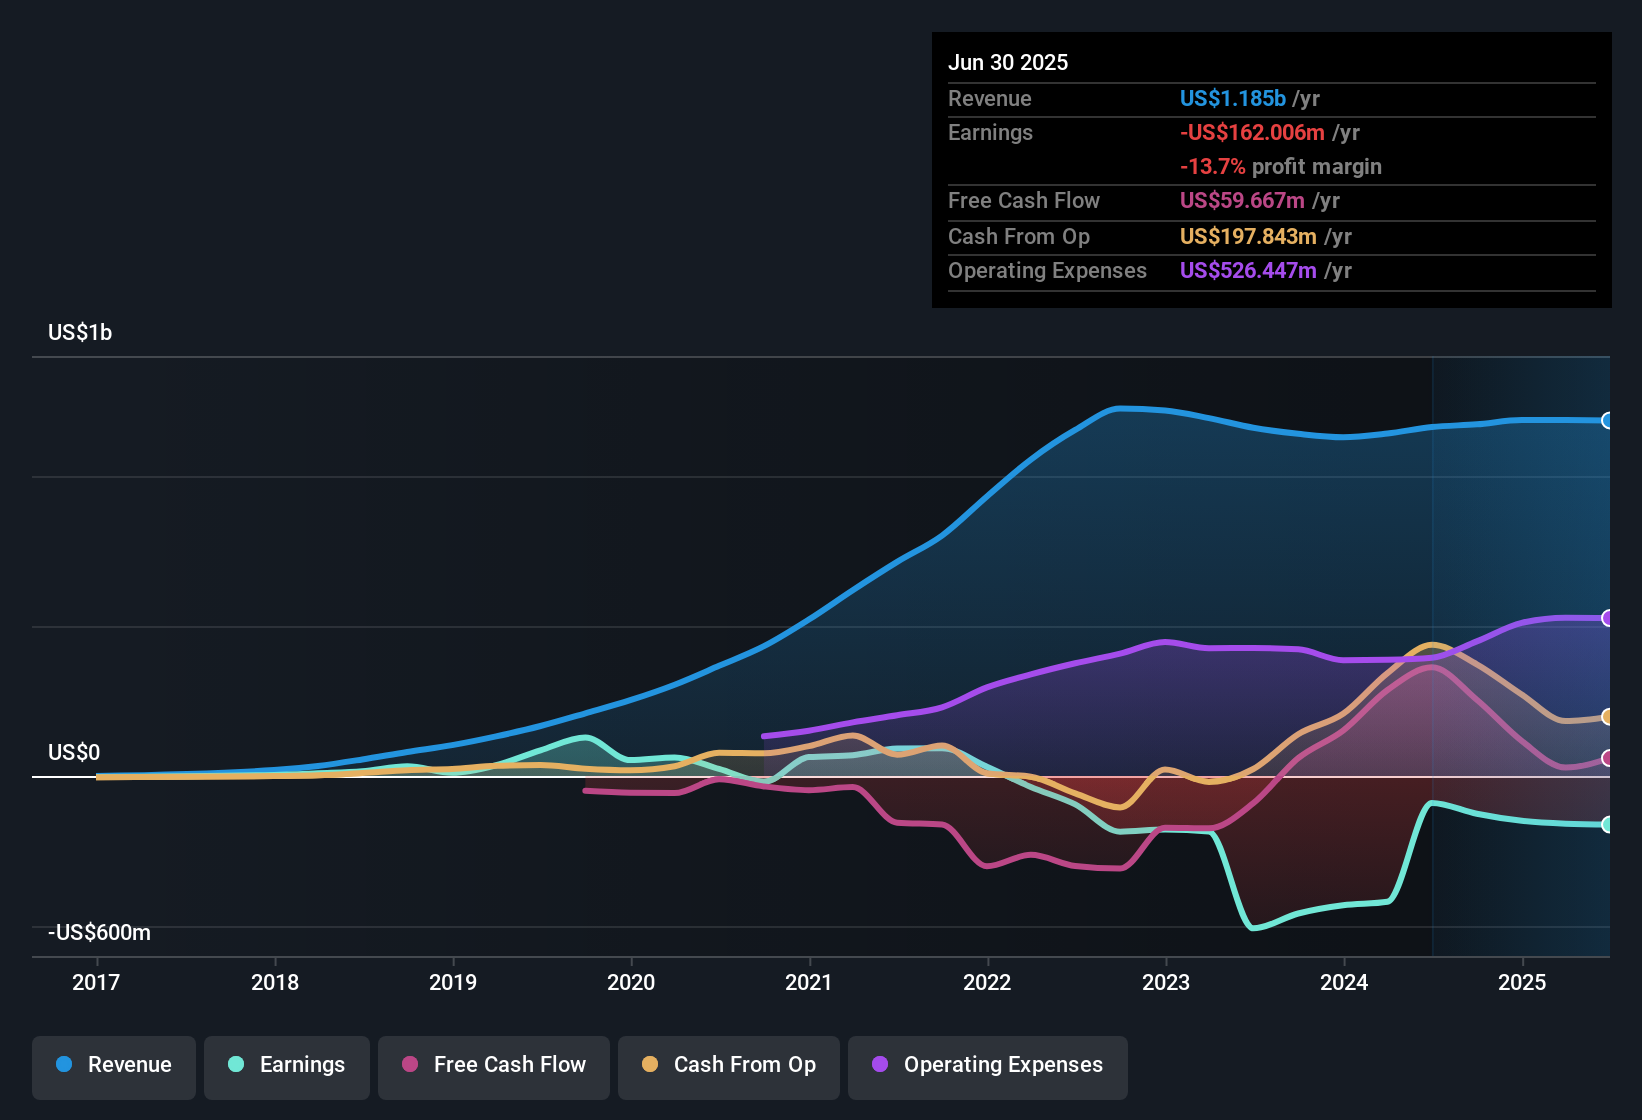Select the 2025 x-axis label
The height and width of the screenshot is (1120, 1642).
coord(1522,983)
